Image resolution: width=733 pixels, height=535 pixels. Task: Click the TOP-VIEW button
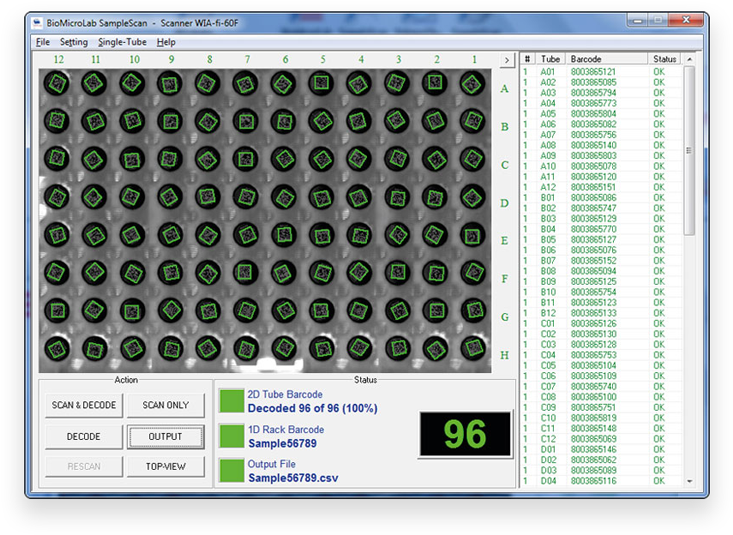(165, 466)
